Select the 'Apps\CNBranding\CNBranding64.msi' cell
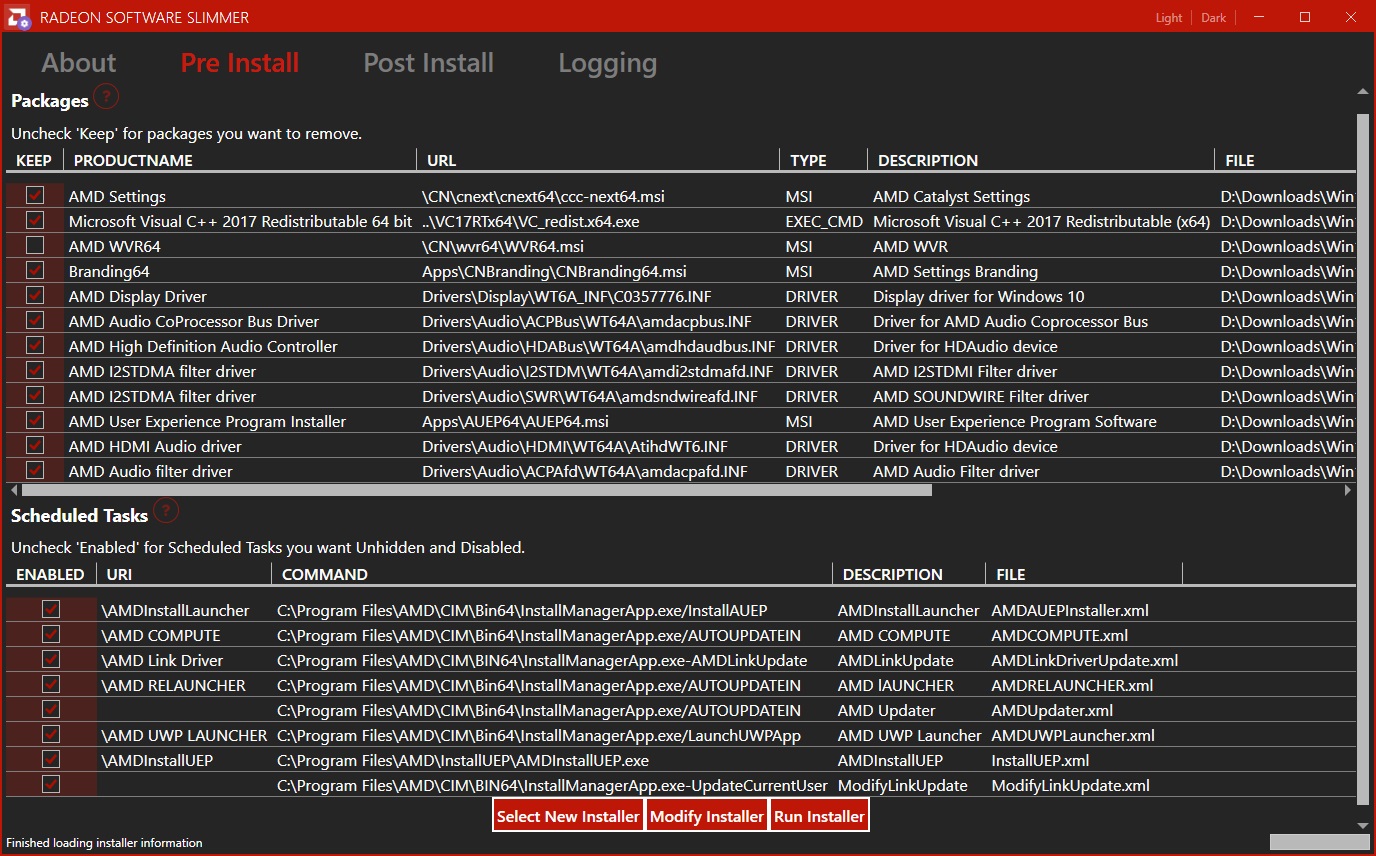This screenshot has width=1376, height=856. [554, 272]
